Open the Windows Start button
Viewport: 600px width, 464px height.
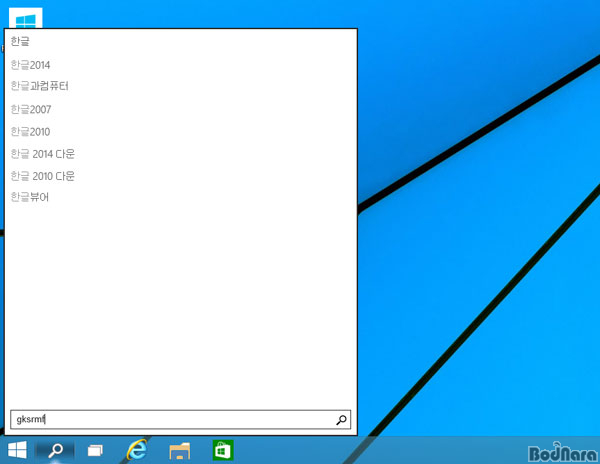point(18,450)
